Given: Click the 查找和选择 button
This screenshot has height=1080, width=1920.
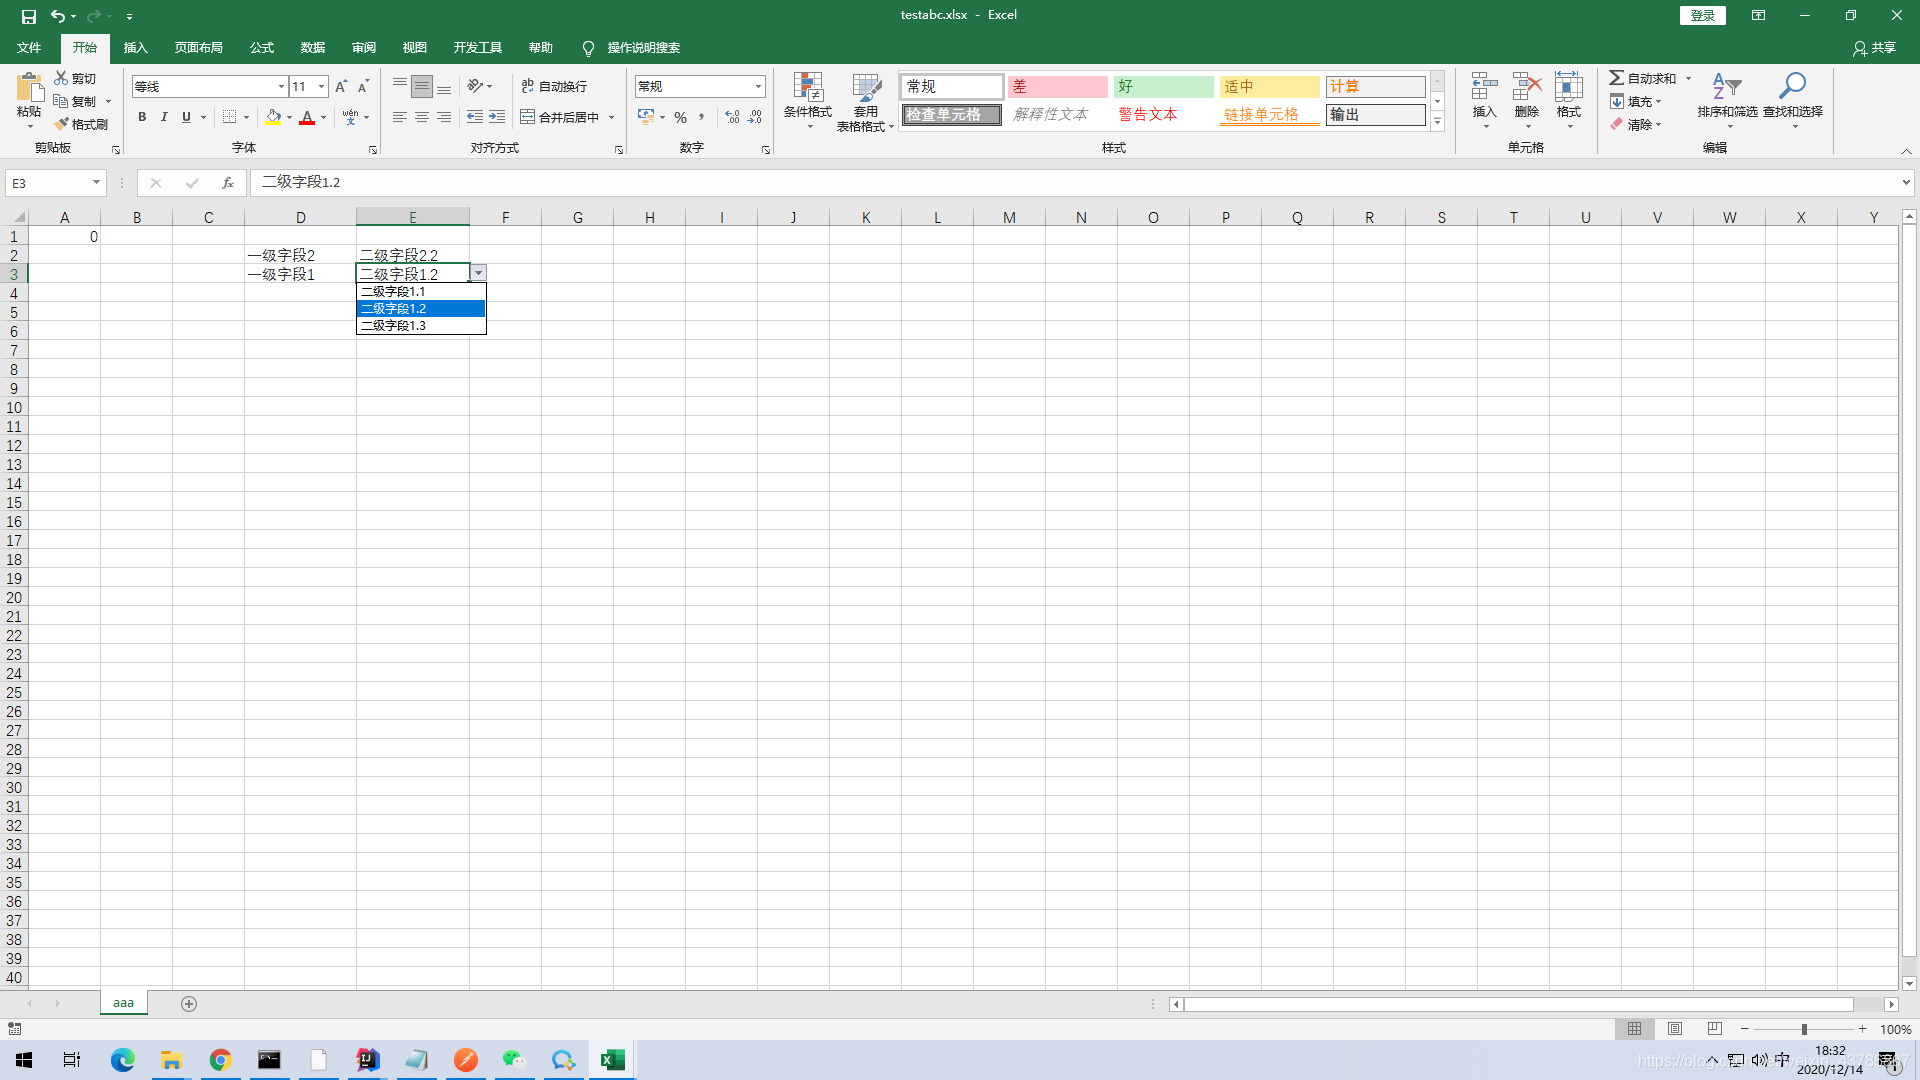Looking at the screenshot, I should click(1791, 102).
